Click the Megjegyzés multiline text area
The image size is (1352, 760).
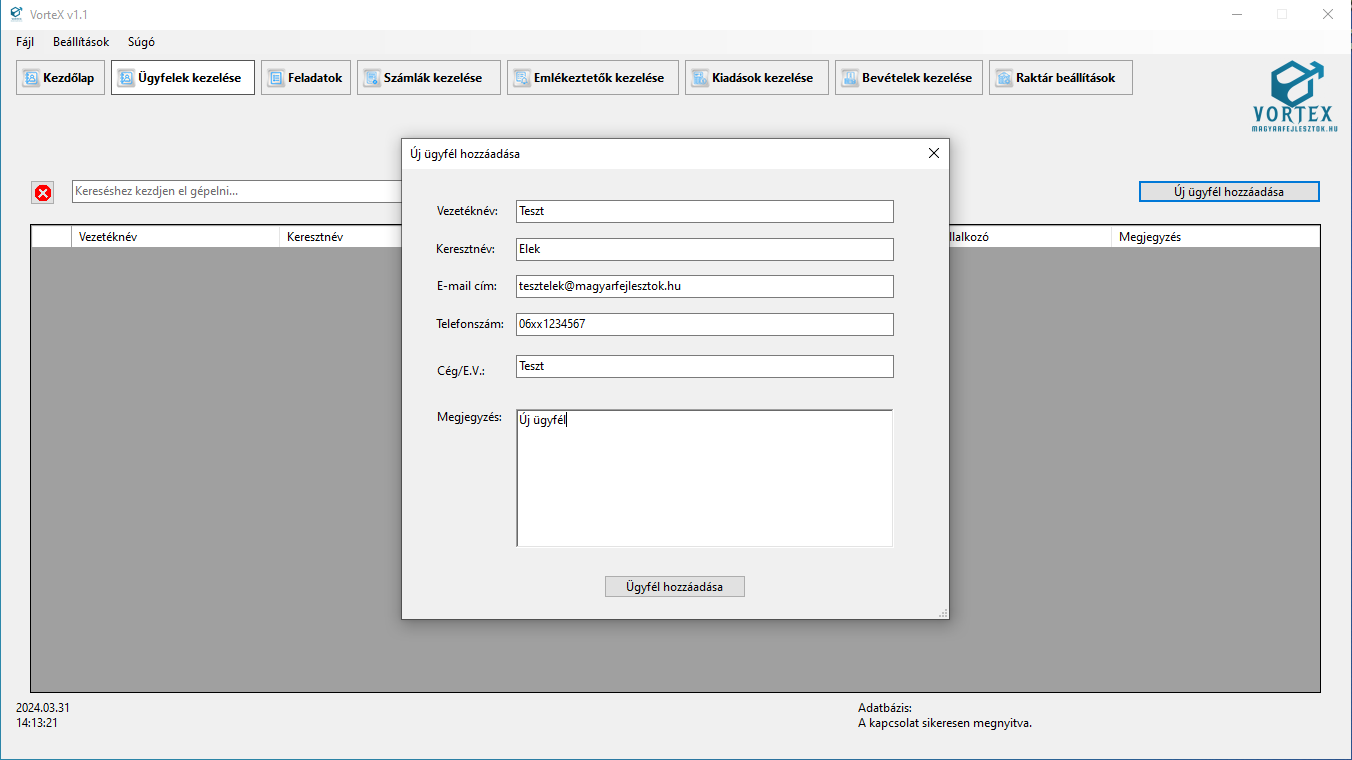click(704, 478)
